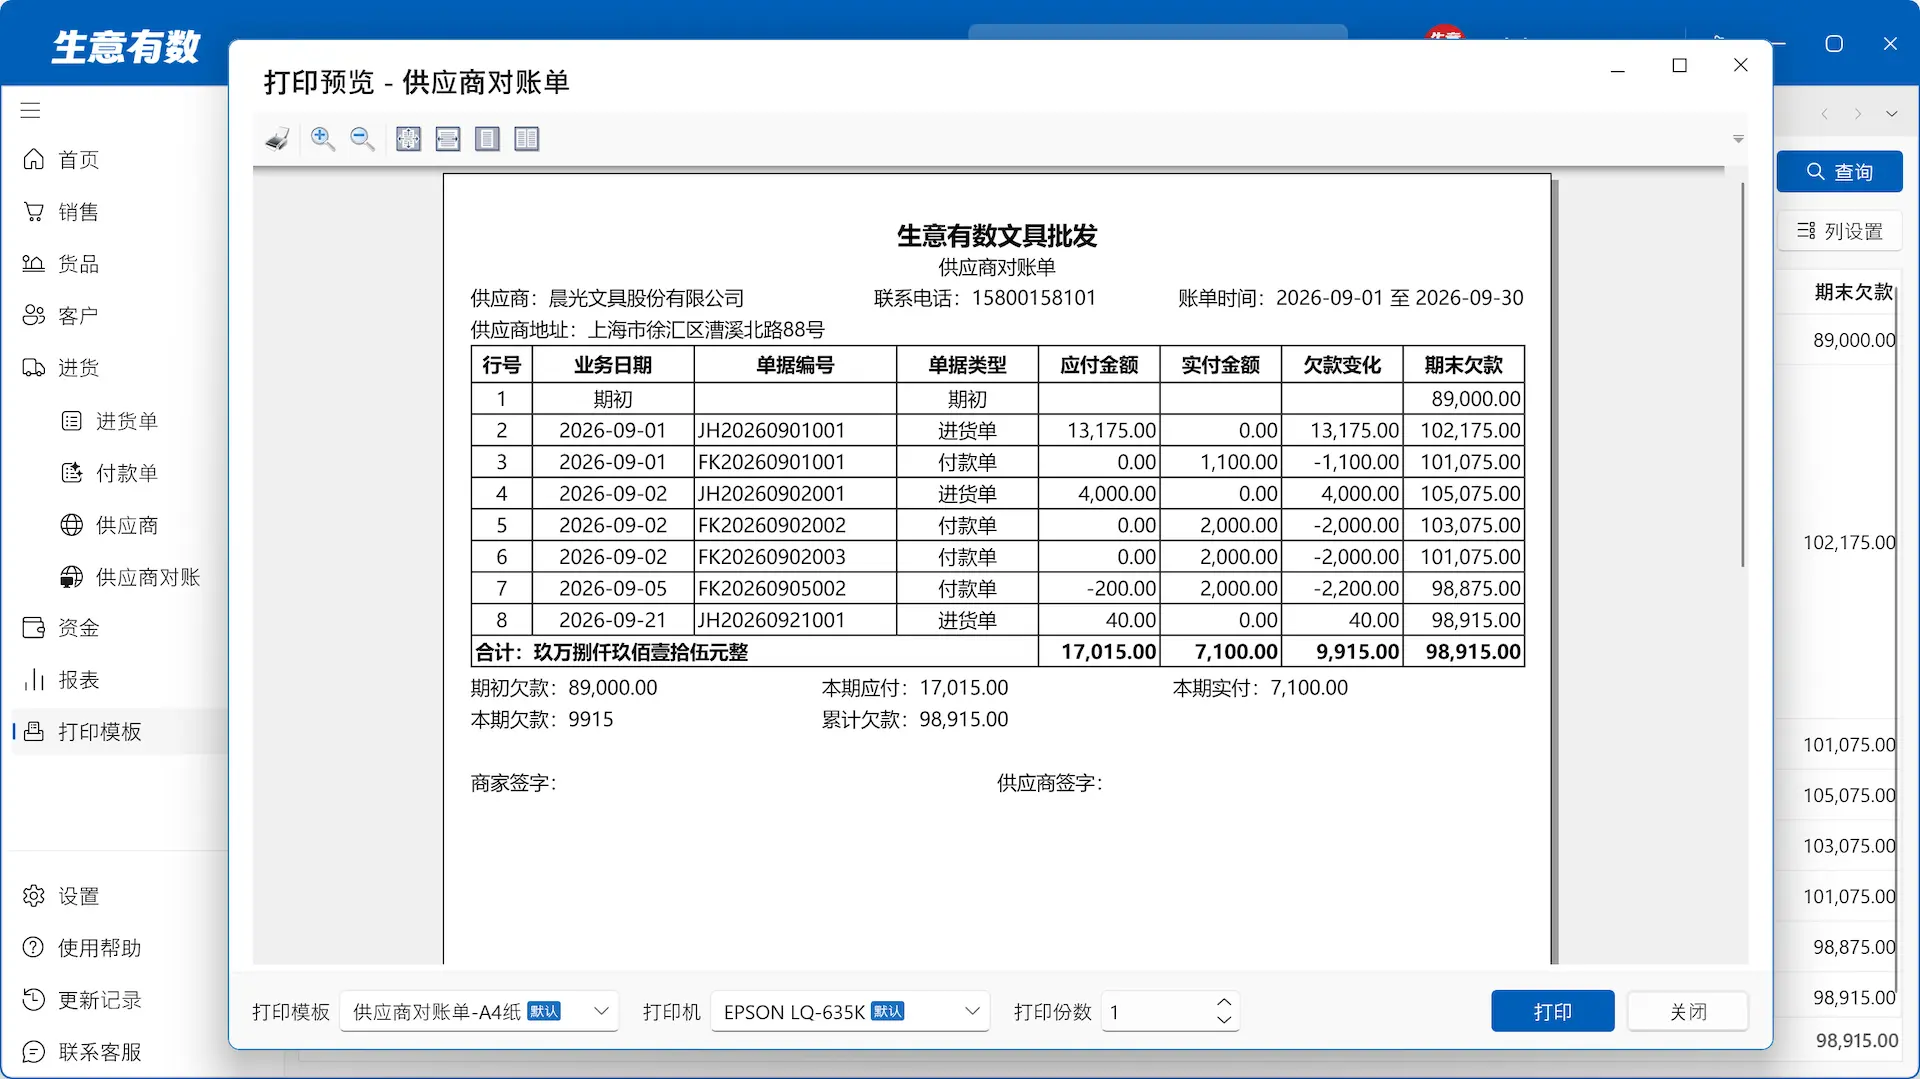The image size is (1920, 1079).
Task: Select 打印模板 print templates
Action: (x=114, y=732)
